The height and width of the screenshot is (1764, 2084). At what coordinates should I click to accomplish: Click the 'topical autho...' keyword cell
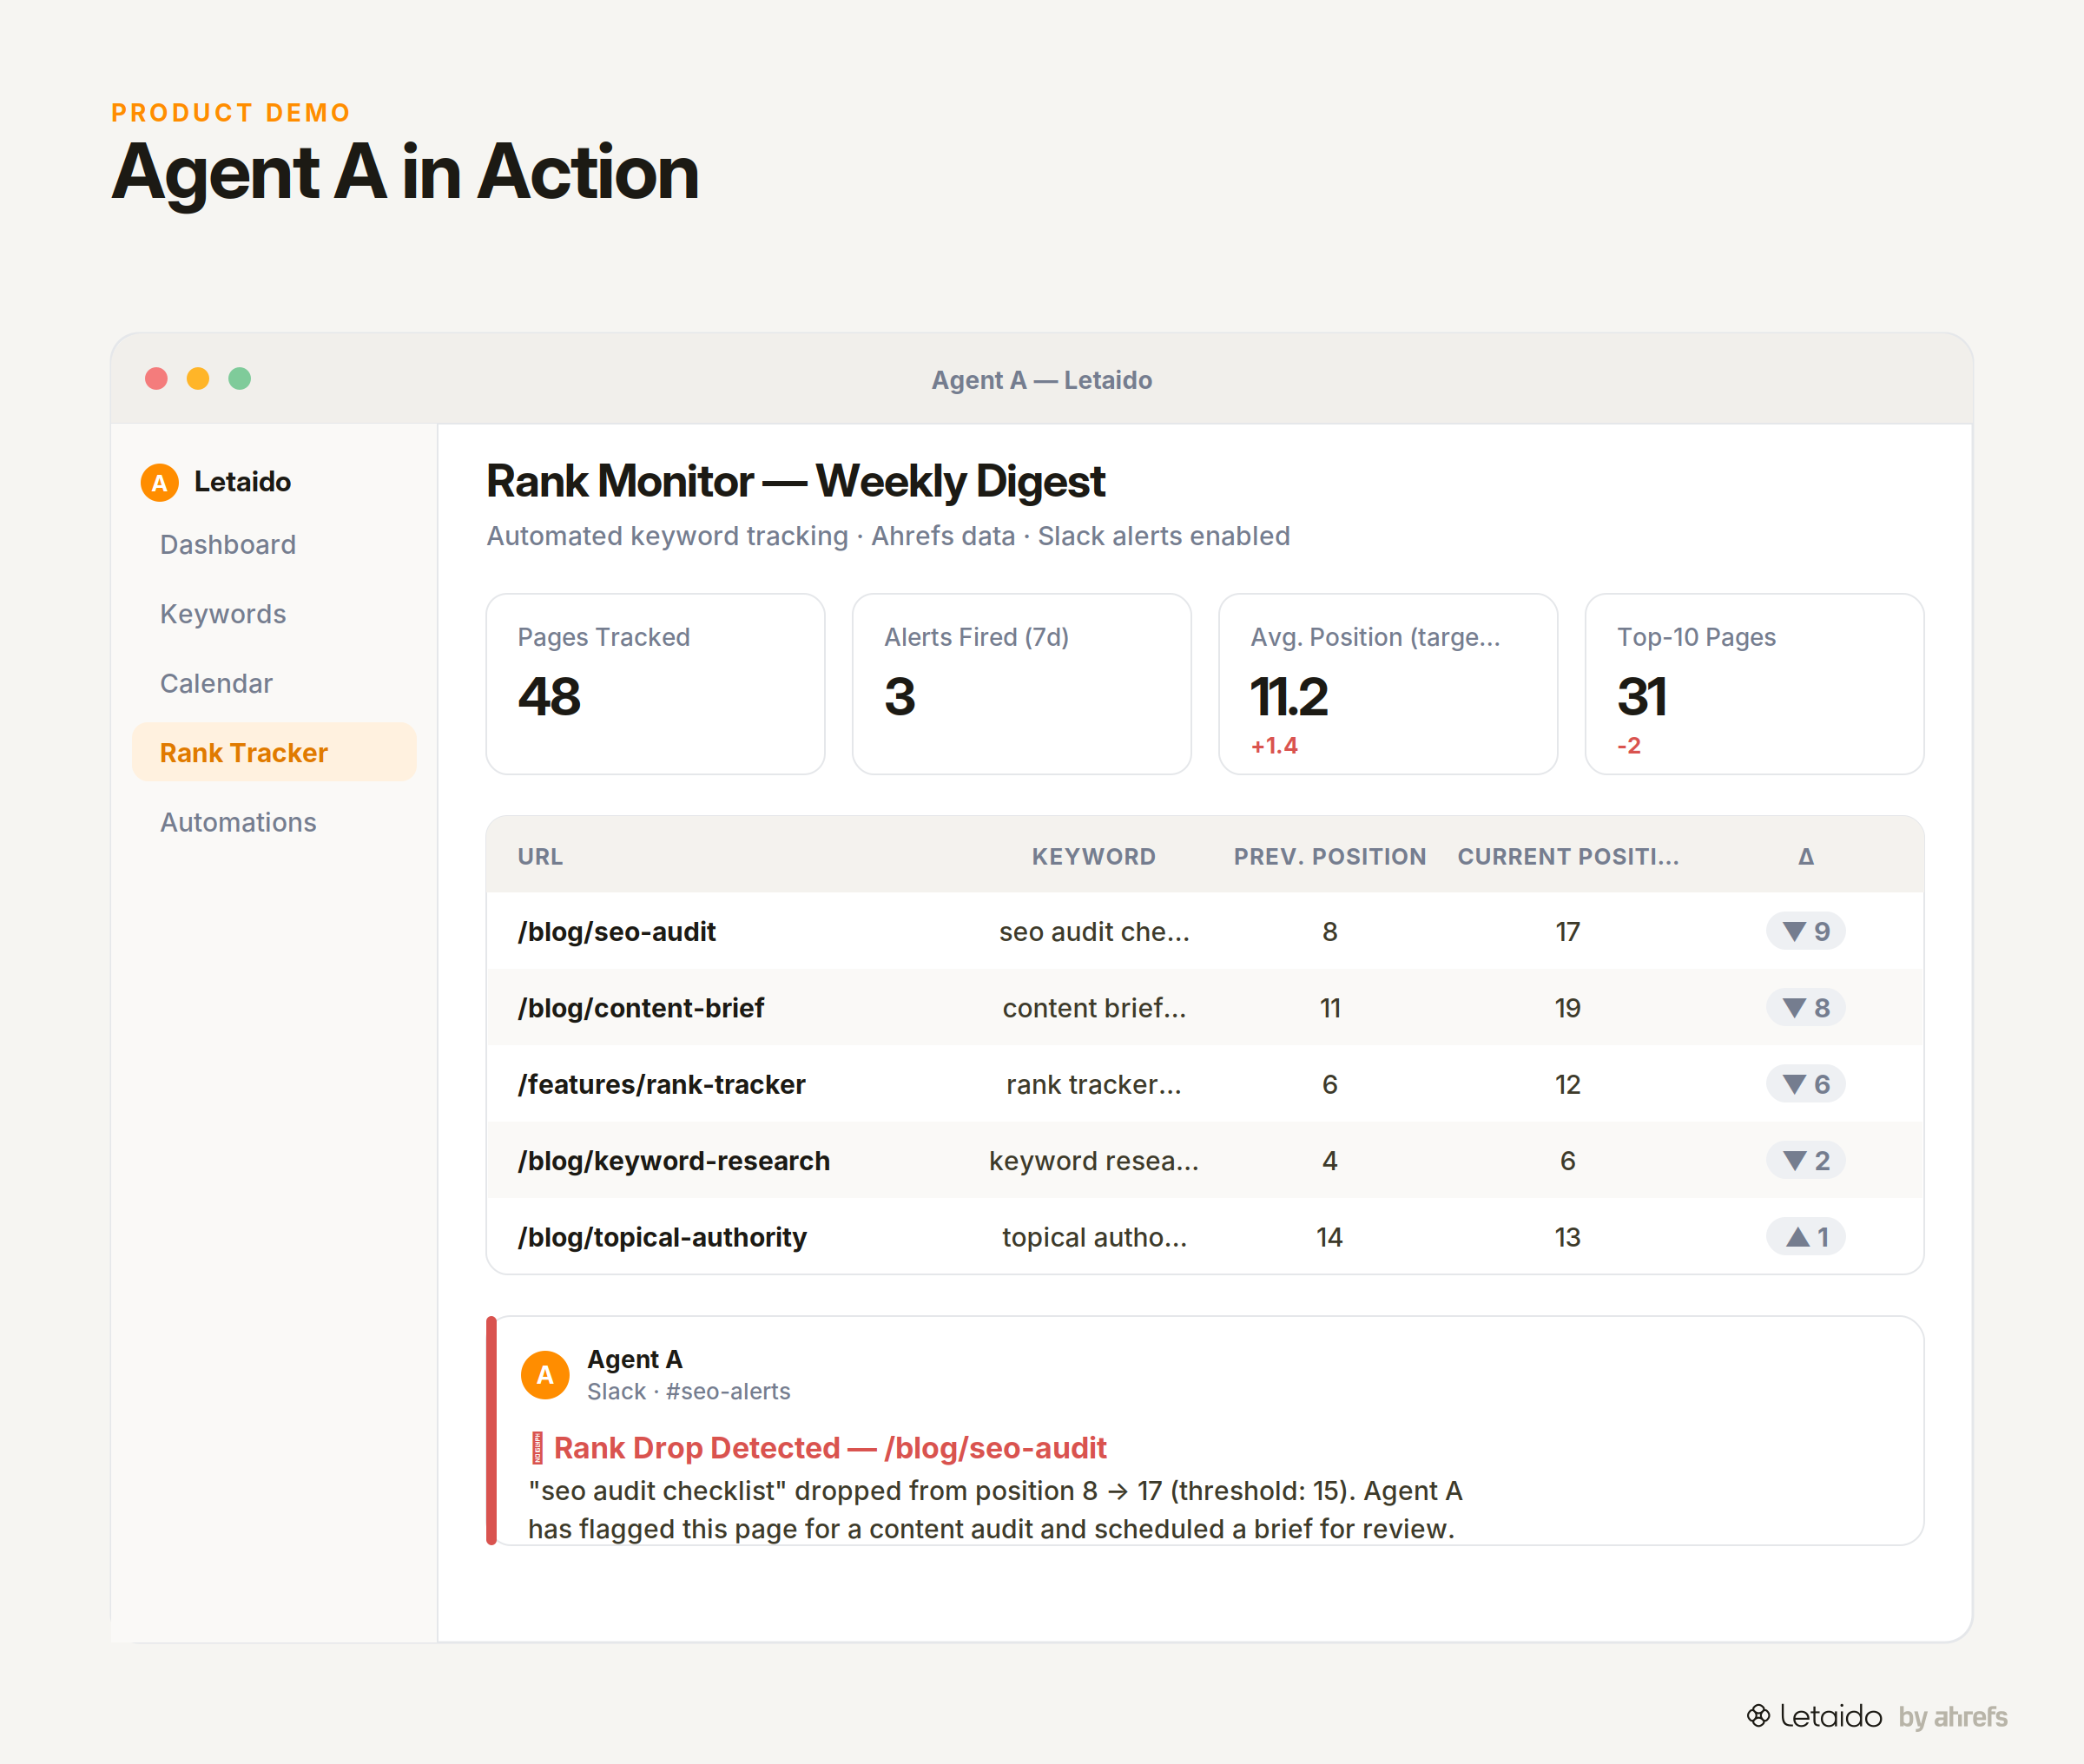pyautogui.click(x=1094, y=1237)
